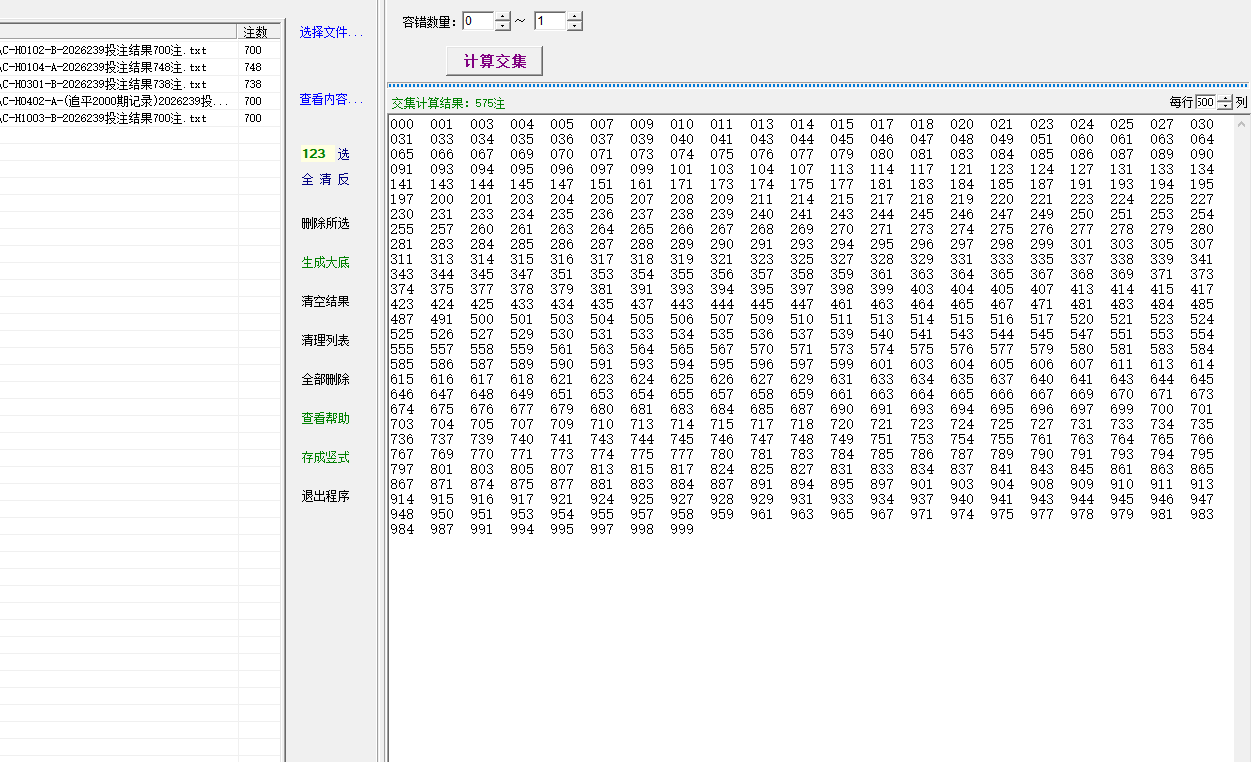The width and height of the screenshot is (1251, 762).
Task: Click number 999 in the results area
Action: click(682, 530)
